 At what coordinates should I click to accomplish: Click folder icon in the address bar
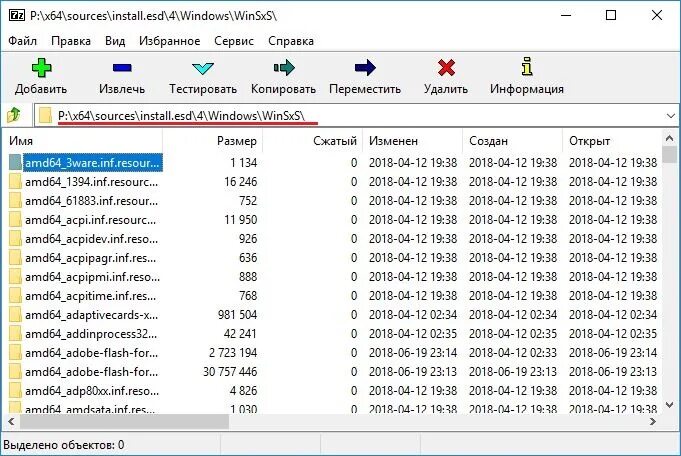pos(45,116)
